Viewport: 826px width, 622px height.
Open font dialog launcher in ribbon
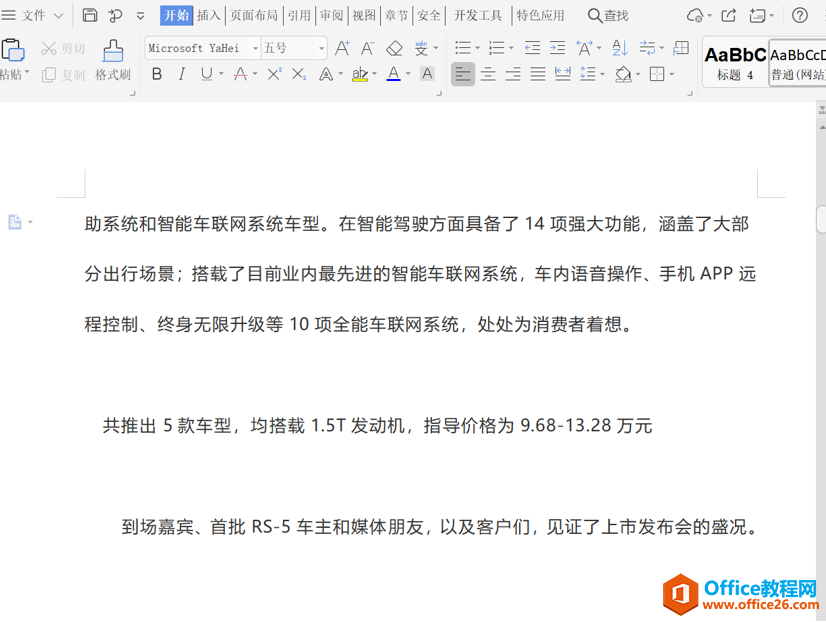pyautogui.click(x=439, y=93)
